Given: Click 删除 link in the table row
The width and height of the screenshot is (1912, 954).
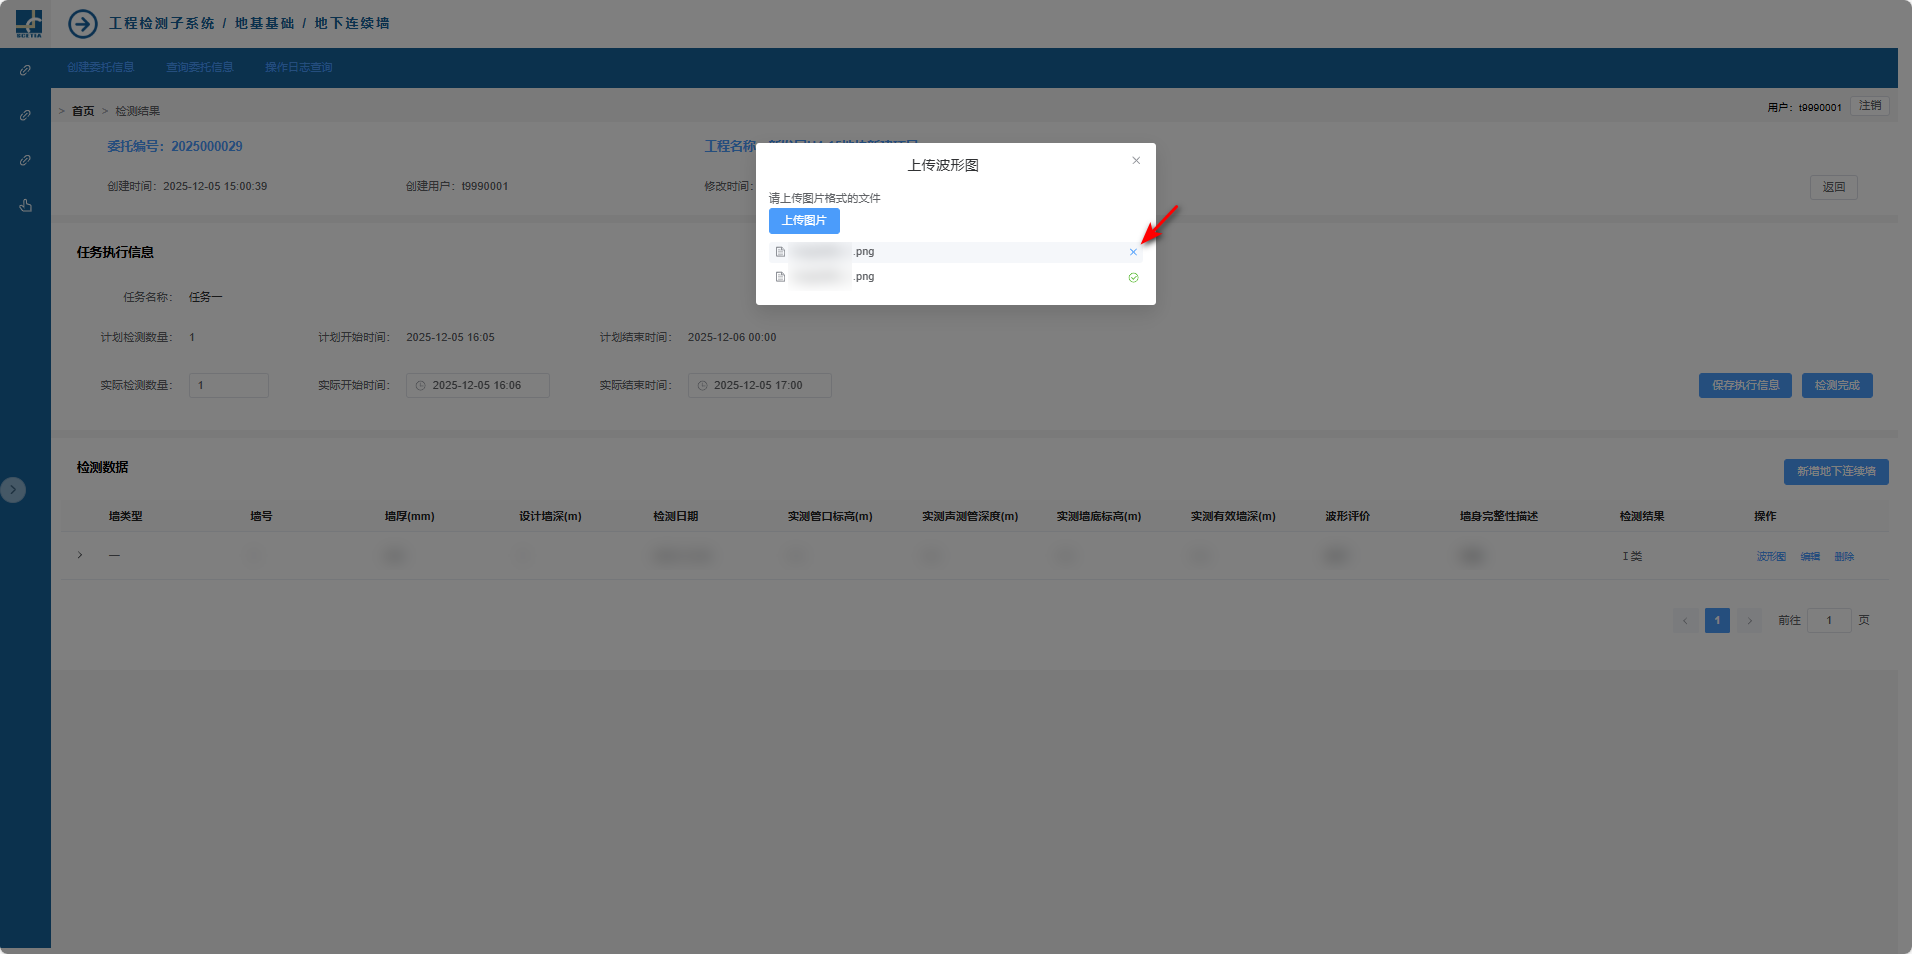Looking at the screenshot, I should [1844, 557].
